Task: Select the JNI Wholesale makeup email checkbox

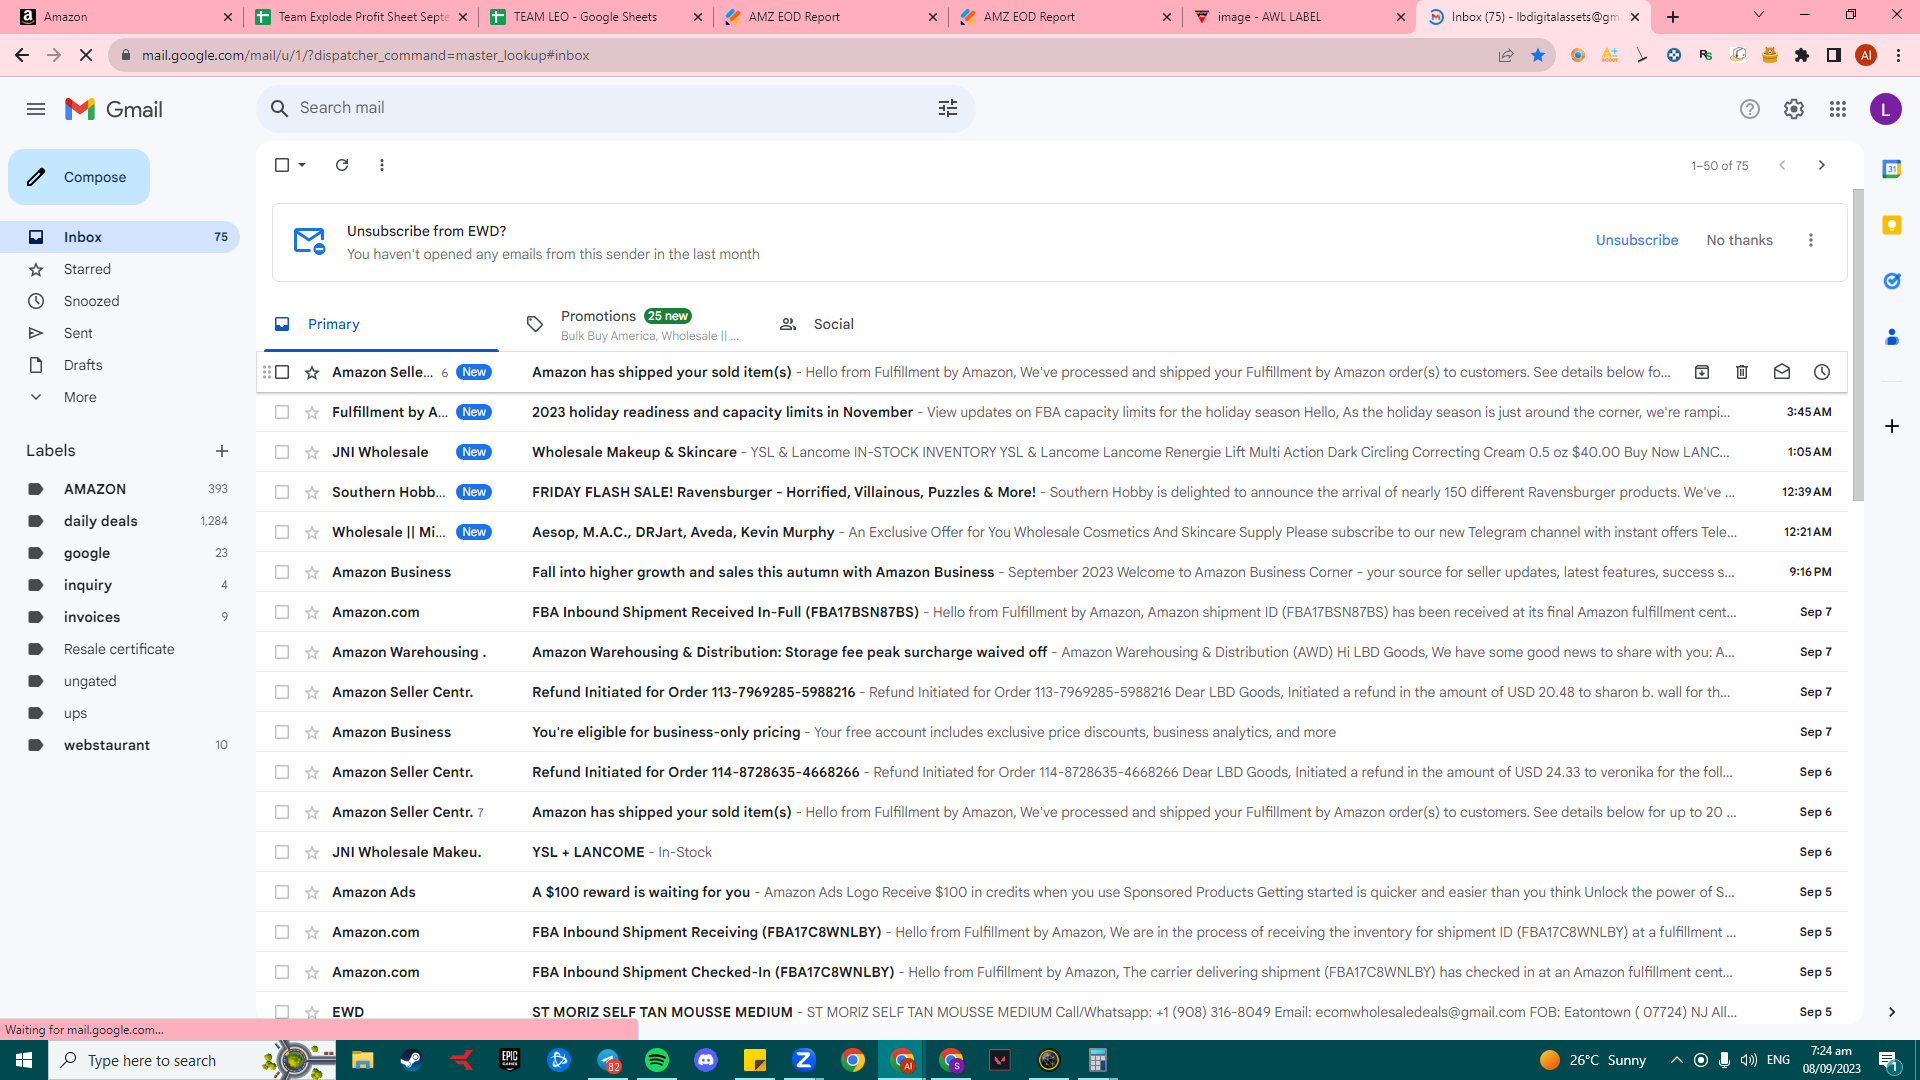Action: pos(282,452)
